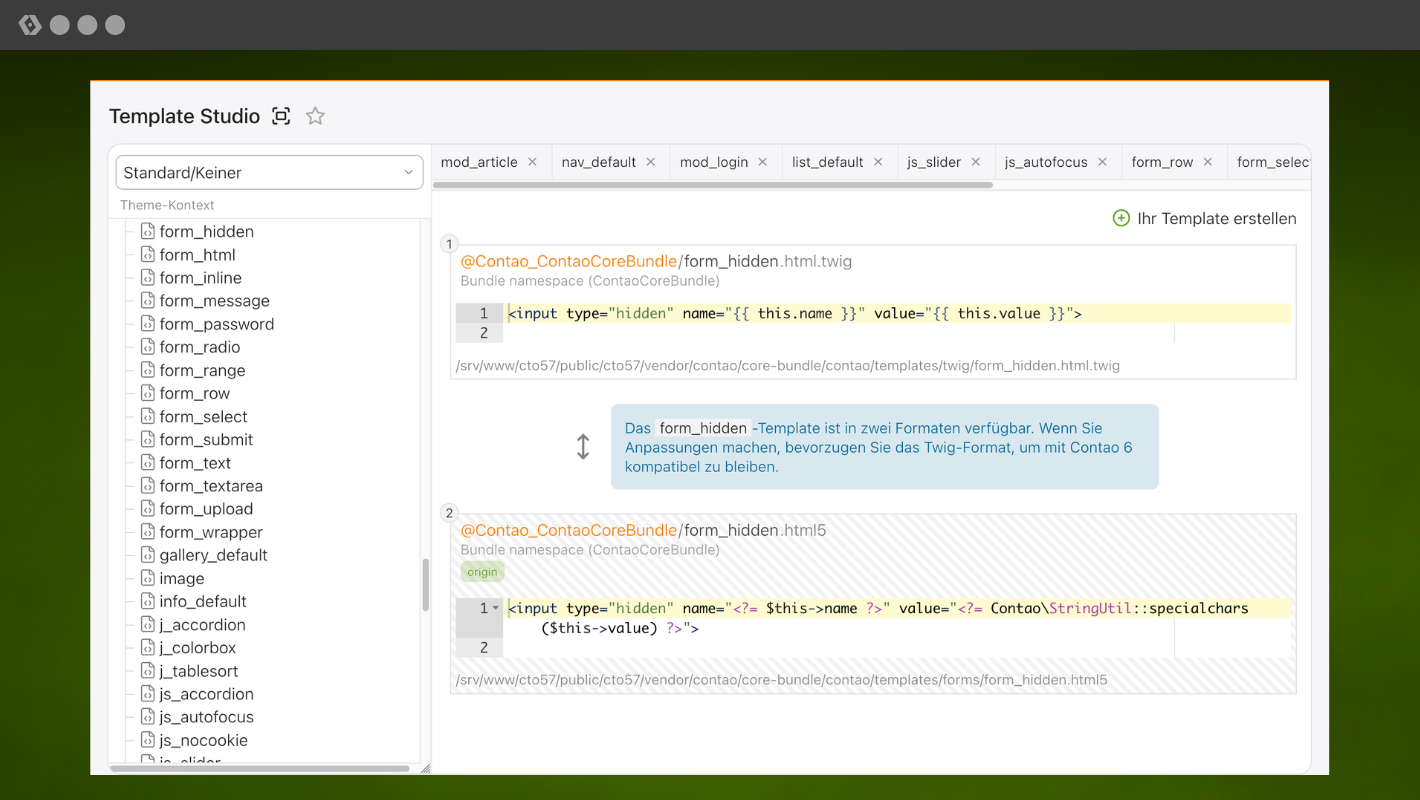Image resolution: width=1420 pixels, height=800 pixels.
Task: Switch to the mod_login tab
Action: [x=713, y=162]
